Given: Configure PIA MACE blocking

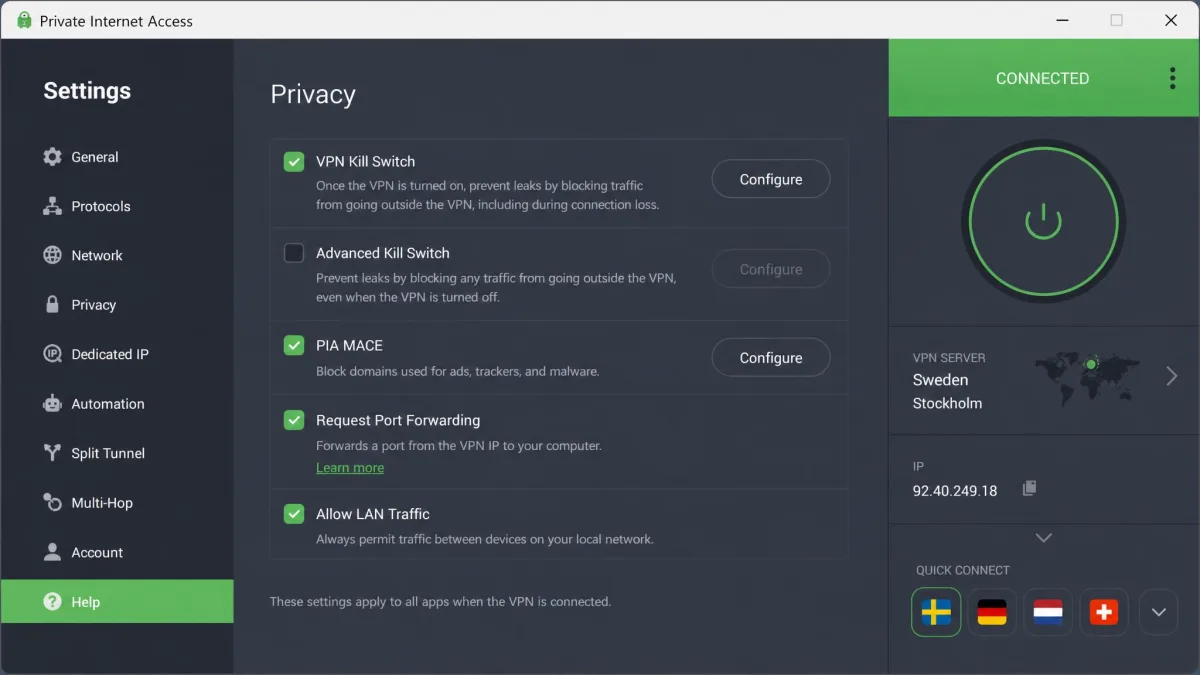Looking at the screenshot, I should 771,357.
